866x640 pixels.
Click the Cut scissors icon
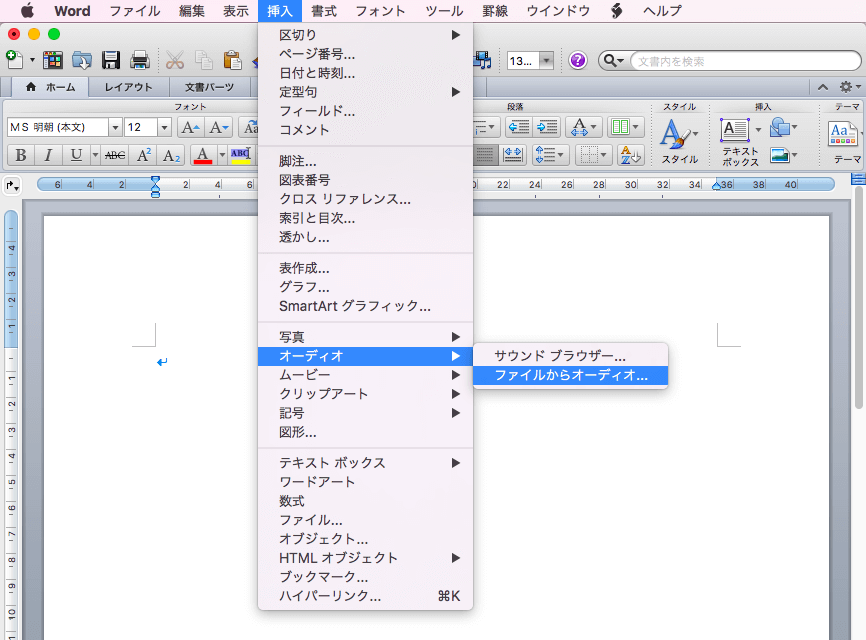pos(175,60)
